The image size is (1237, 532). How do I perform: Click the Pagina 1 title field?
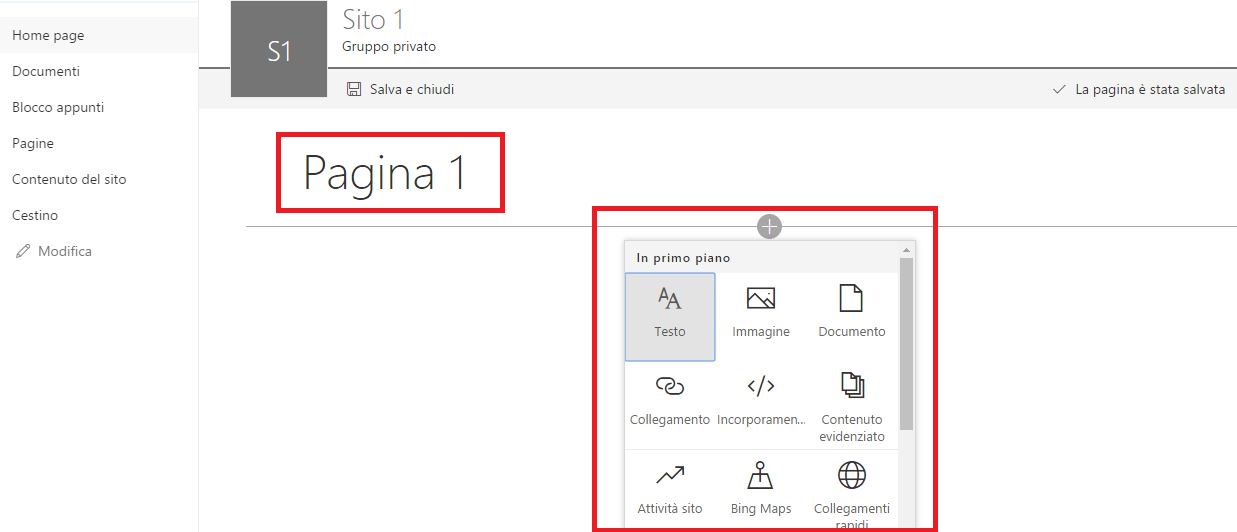(x=386, y=173)
